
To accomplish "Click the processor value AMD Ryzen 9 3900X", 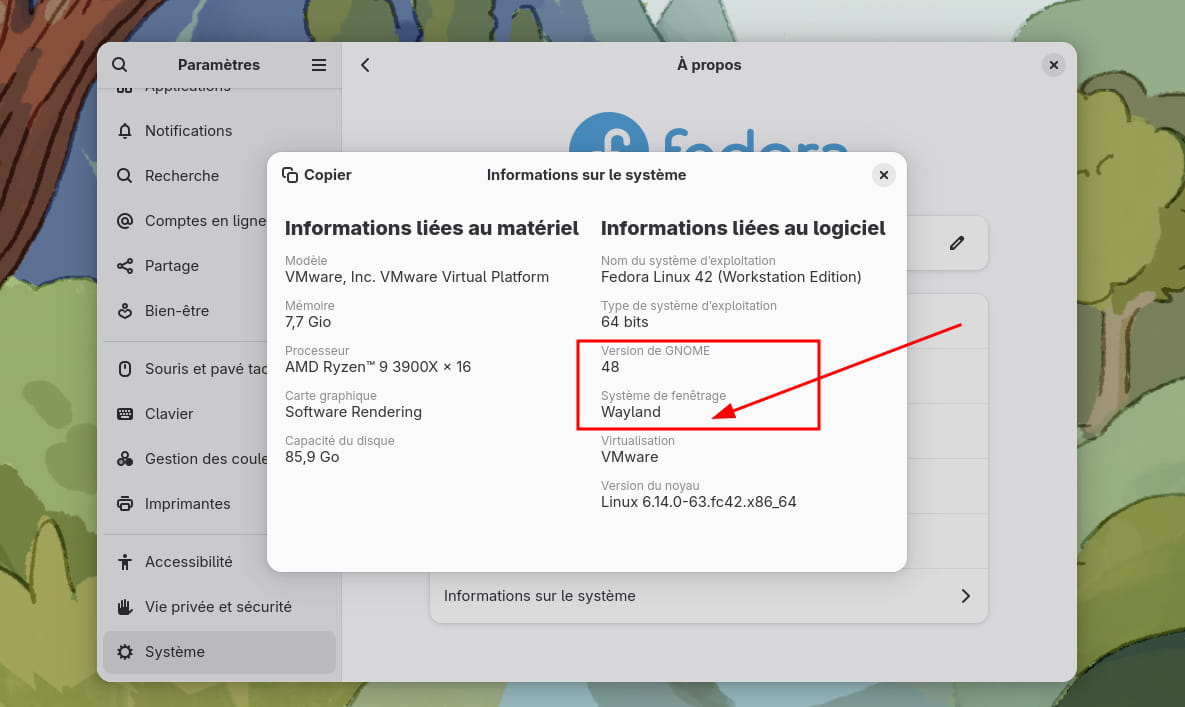I will (378, 367).
